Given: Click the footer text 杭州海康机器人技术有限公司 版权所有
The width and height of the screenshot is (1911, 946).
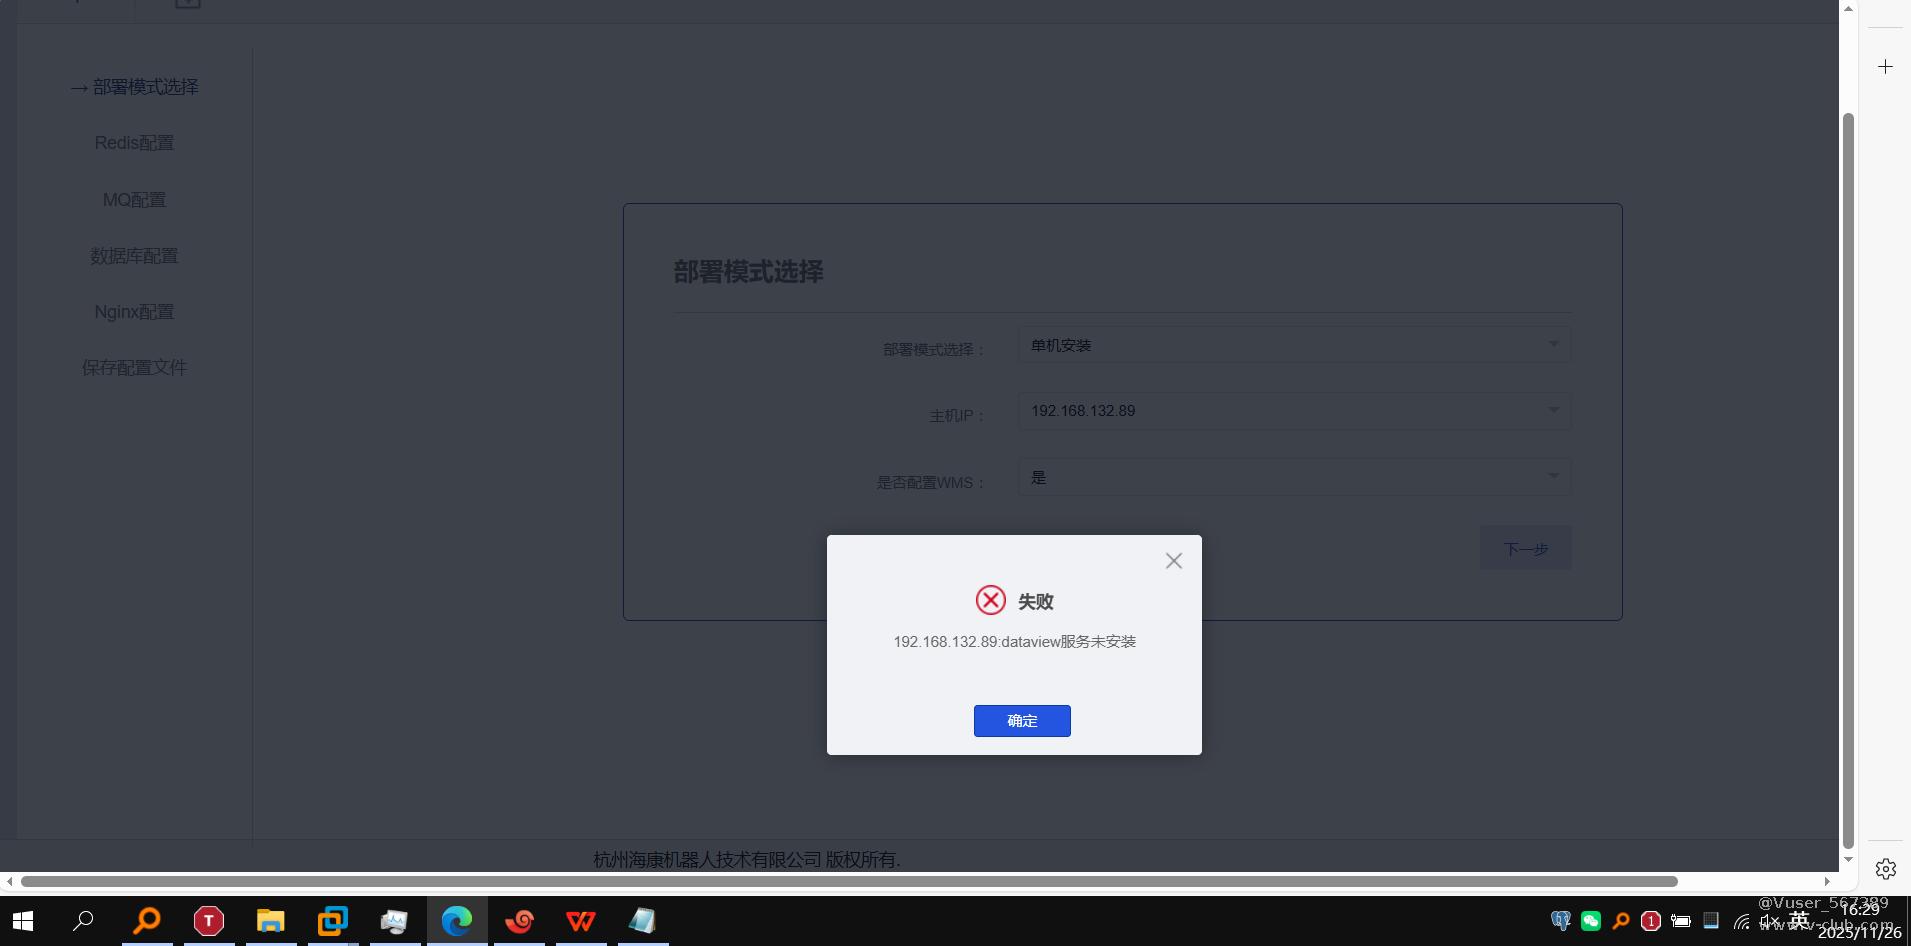Looking at the screenshot, I should 747,859.
